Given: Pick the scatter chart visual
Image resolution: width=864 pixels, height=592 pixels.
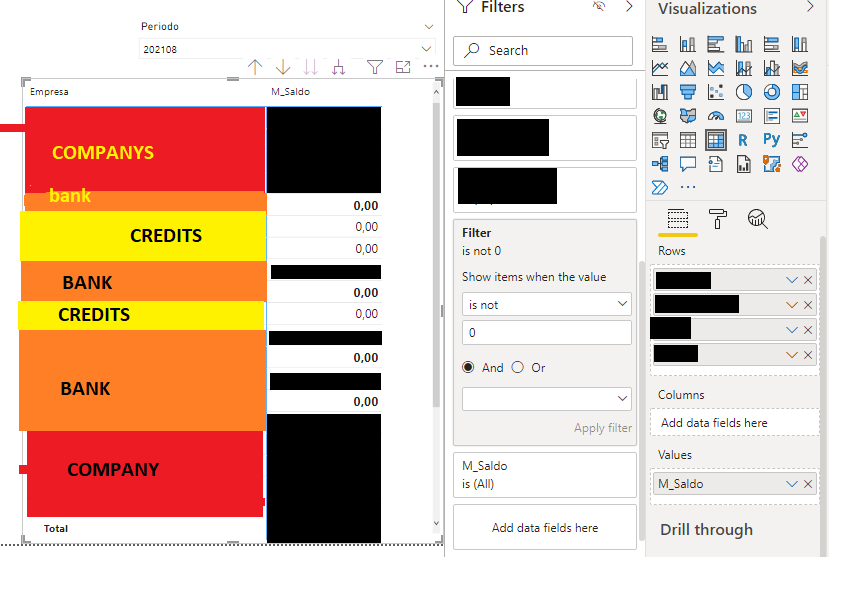Looking at the screenshot, I should pyautogui.click(x=716, y=92).
